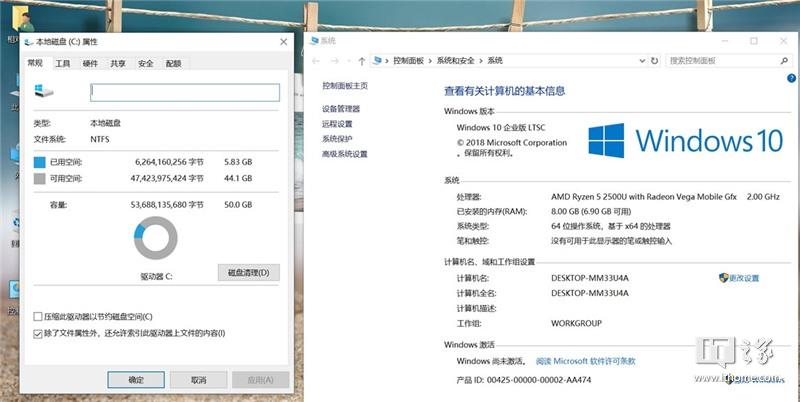Click the drive label input field
The image size is (800, 402).
[185, 92]
